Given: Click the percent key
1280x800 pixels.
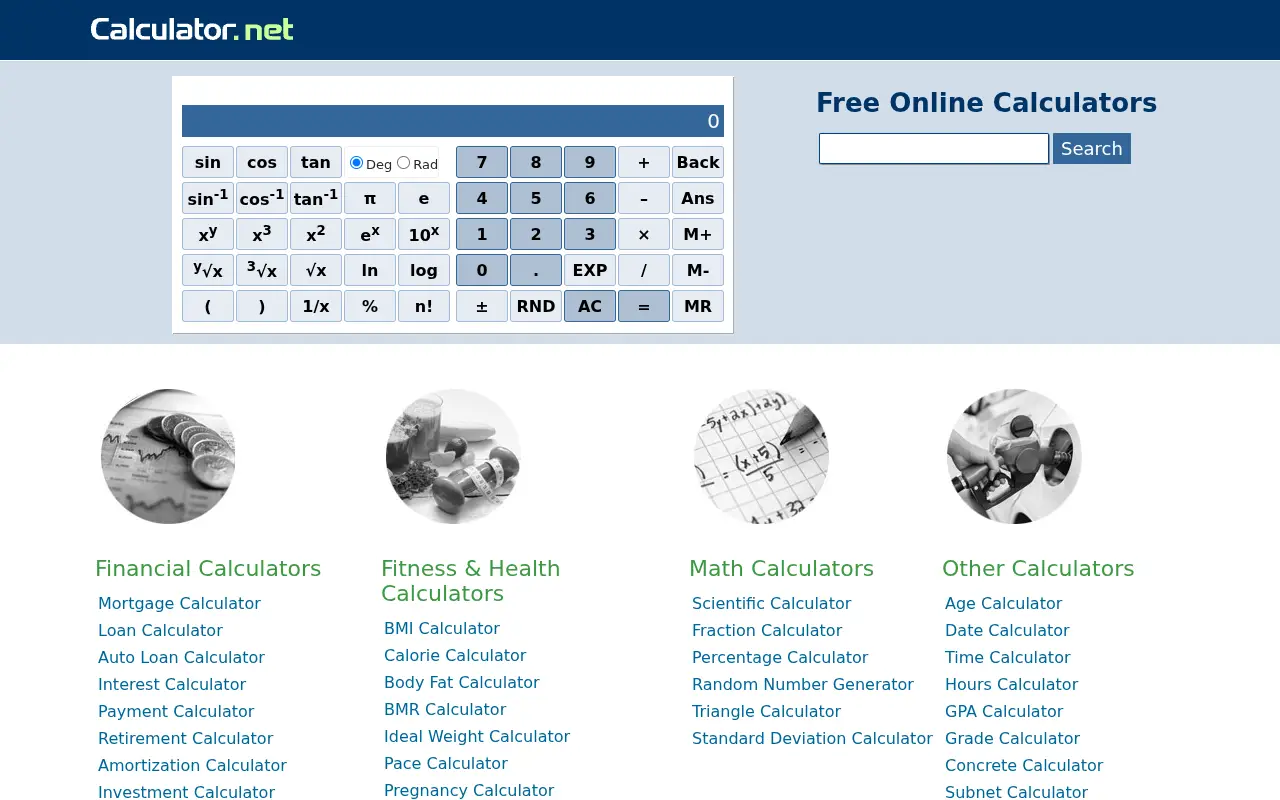Looking at the screenshot, I should (x=370, y=306).
